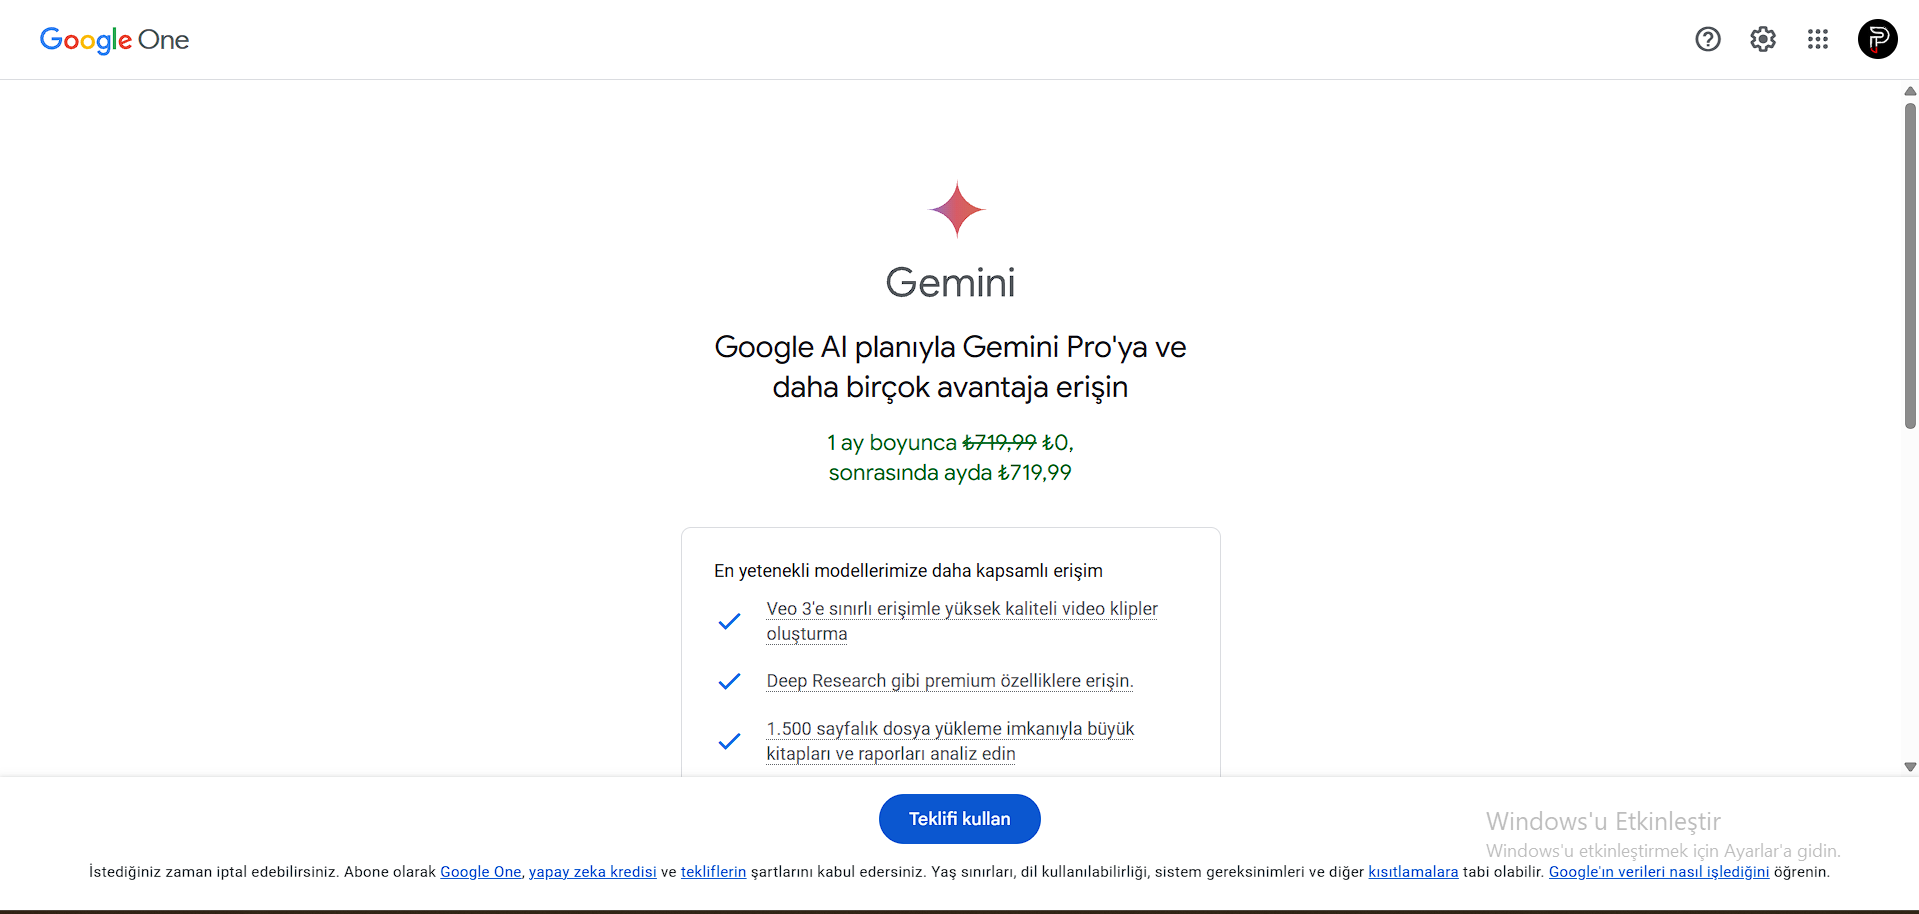Open the kısıtlamalara link
This screenshot has height=914, width=1919.
(1413, 872)
